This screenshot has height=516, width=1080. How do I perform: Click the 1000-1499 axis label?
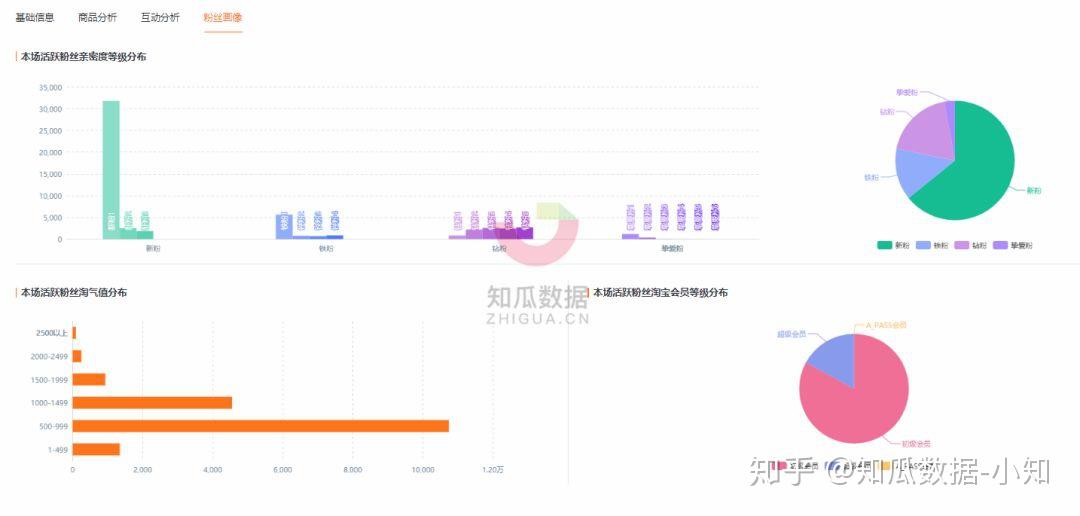click(x=49, y=403)
